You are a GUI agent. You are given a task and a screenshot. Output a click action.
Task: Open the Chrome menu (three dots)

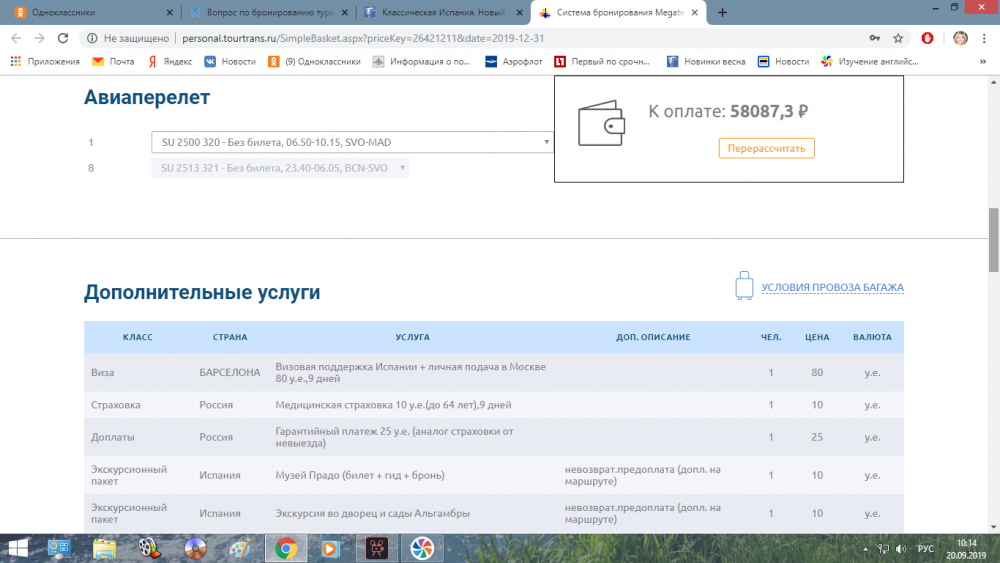point(986,38)
